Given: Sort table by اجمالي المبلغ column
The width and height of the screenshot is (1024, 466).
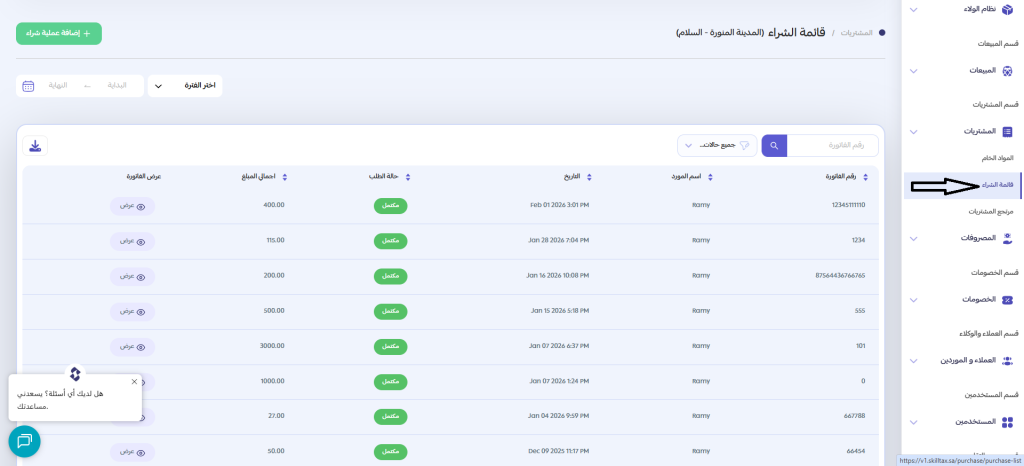Looking at the screenshot, I should coord(286,177).
